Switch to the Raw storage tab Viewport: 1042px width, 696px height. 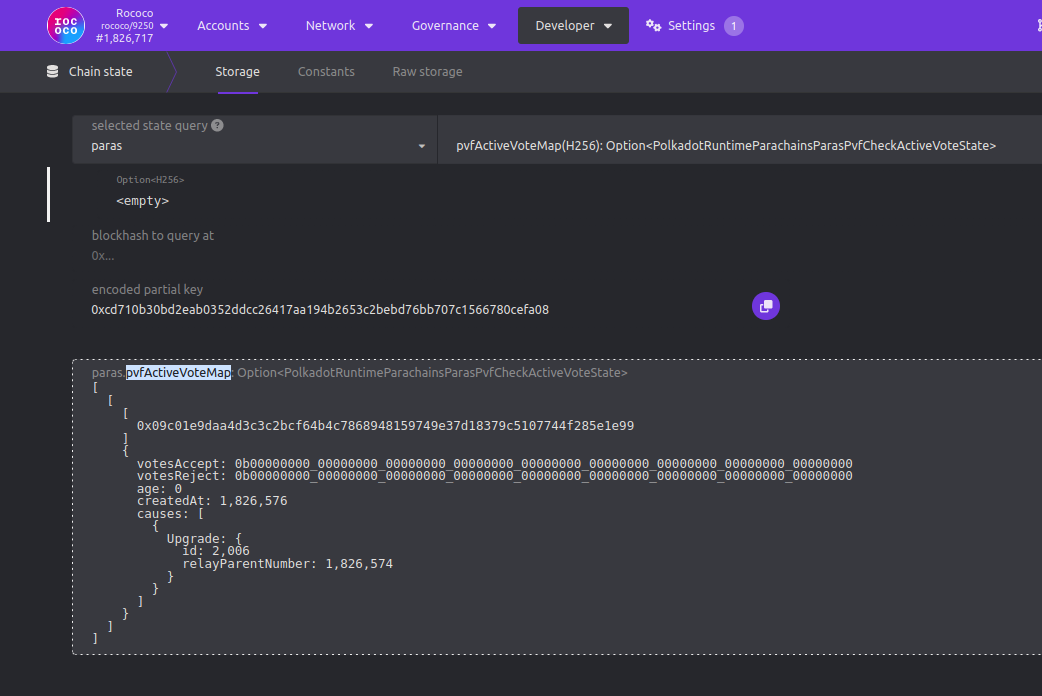point(427,71)
